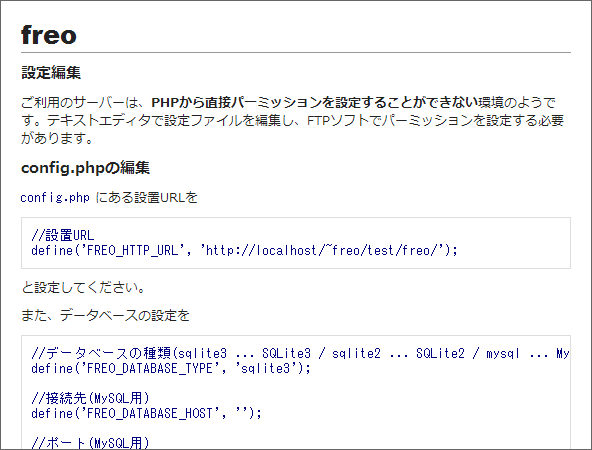Viewport: 592px width, 450px height.
Task: Click the '//ポート(MySQL用)' comment line
Action: click(91, 443)
